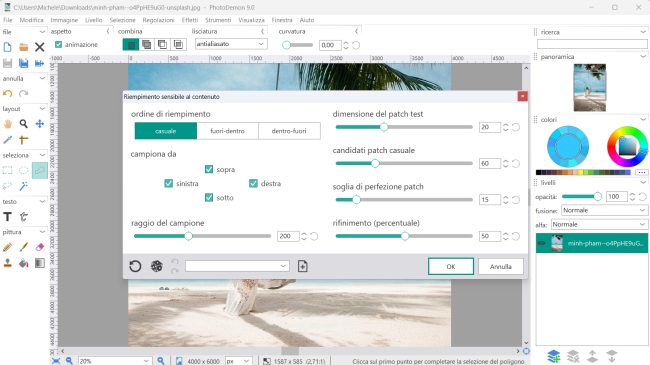Select the Magic wand tool
The height and width of the screenshot is (365, 650).
click(24, 186)
